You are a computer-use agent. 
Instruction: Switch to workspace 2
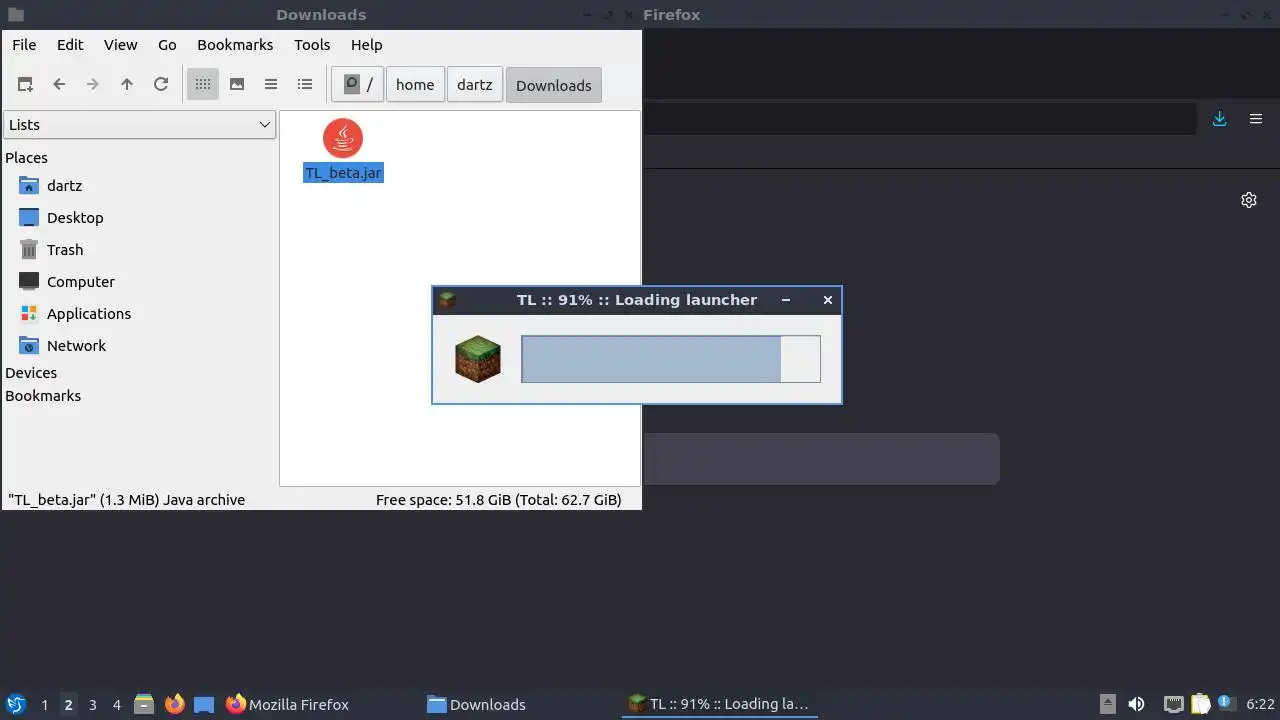[68, 705]
